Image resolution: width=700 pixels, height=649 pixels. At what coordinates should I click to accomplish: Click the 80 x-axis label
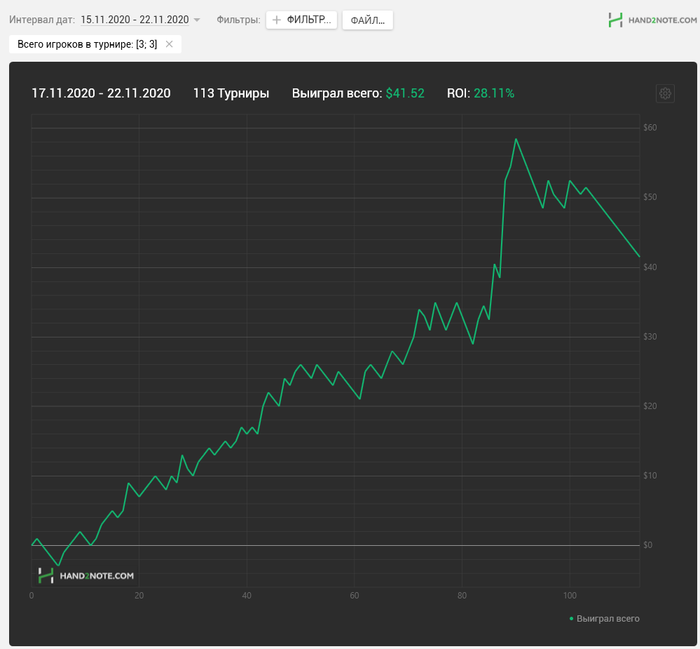[462, 595]
